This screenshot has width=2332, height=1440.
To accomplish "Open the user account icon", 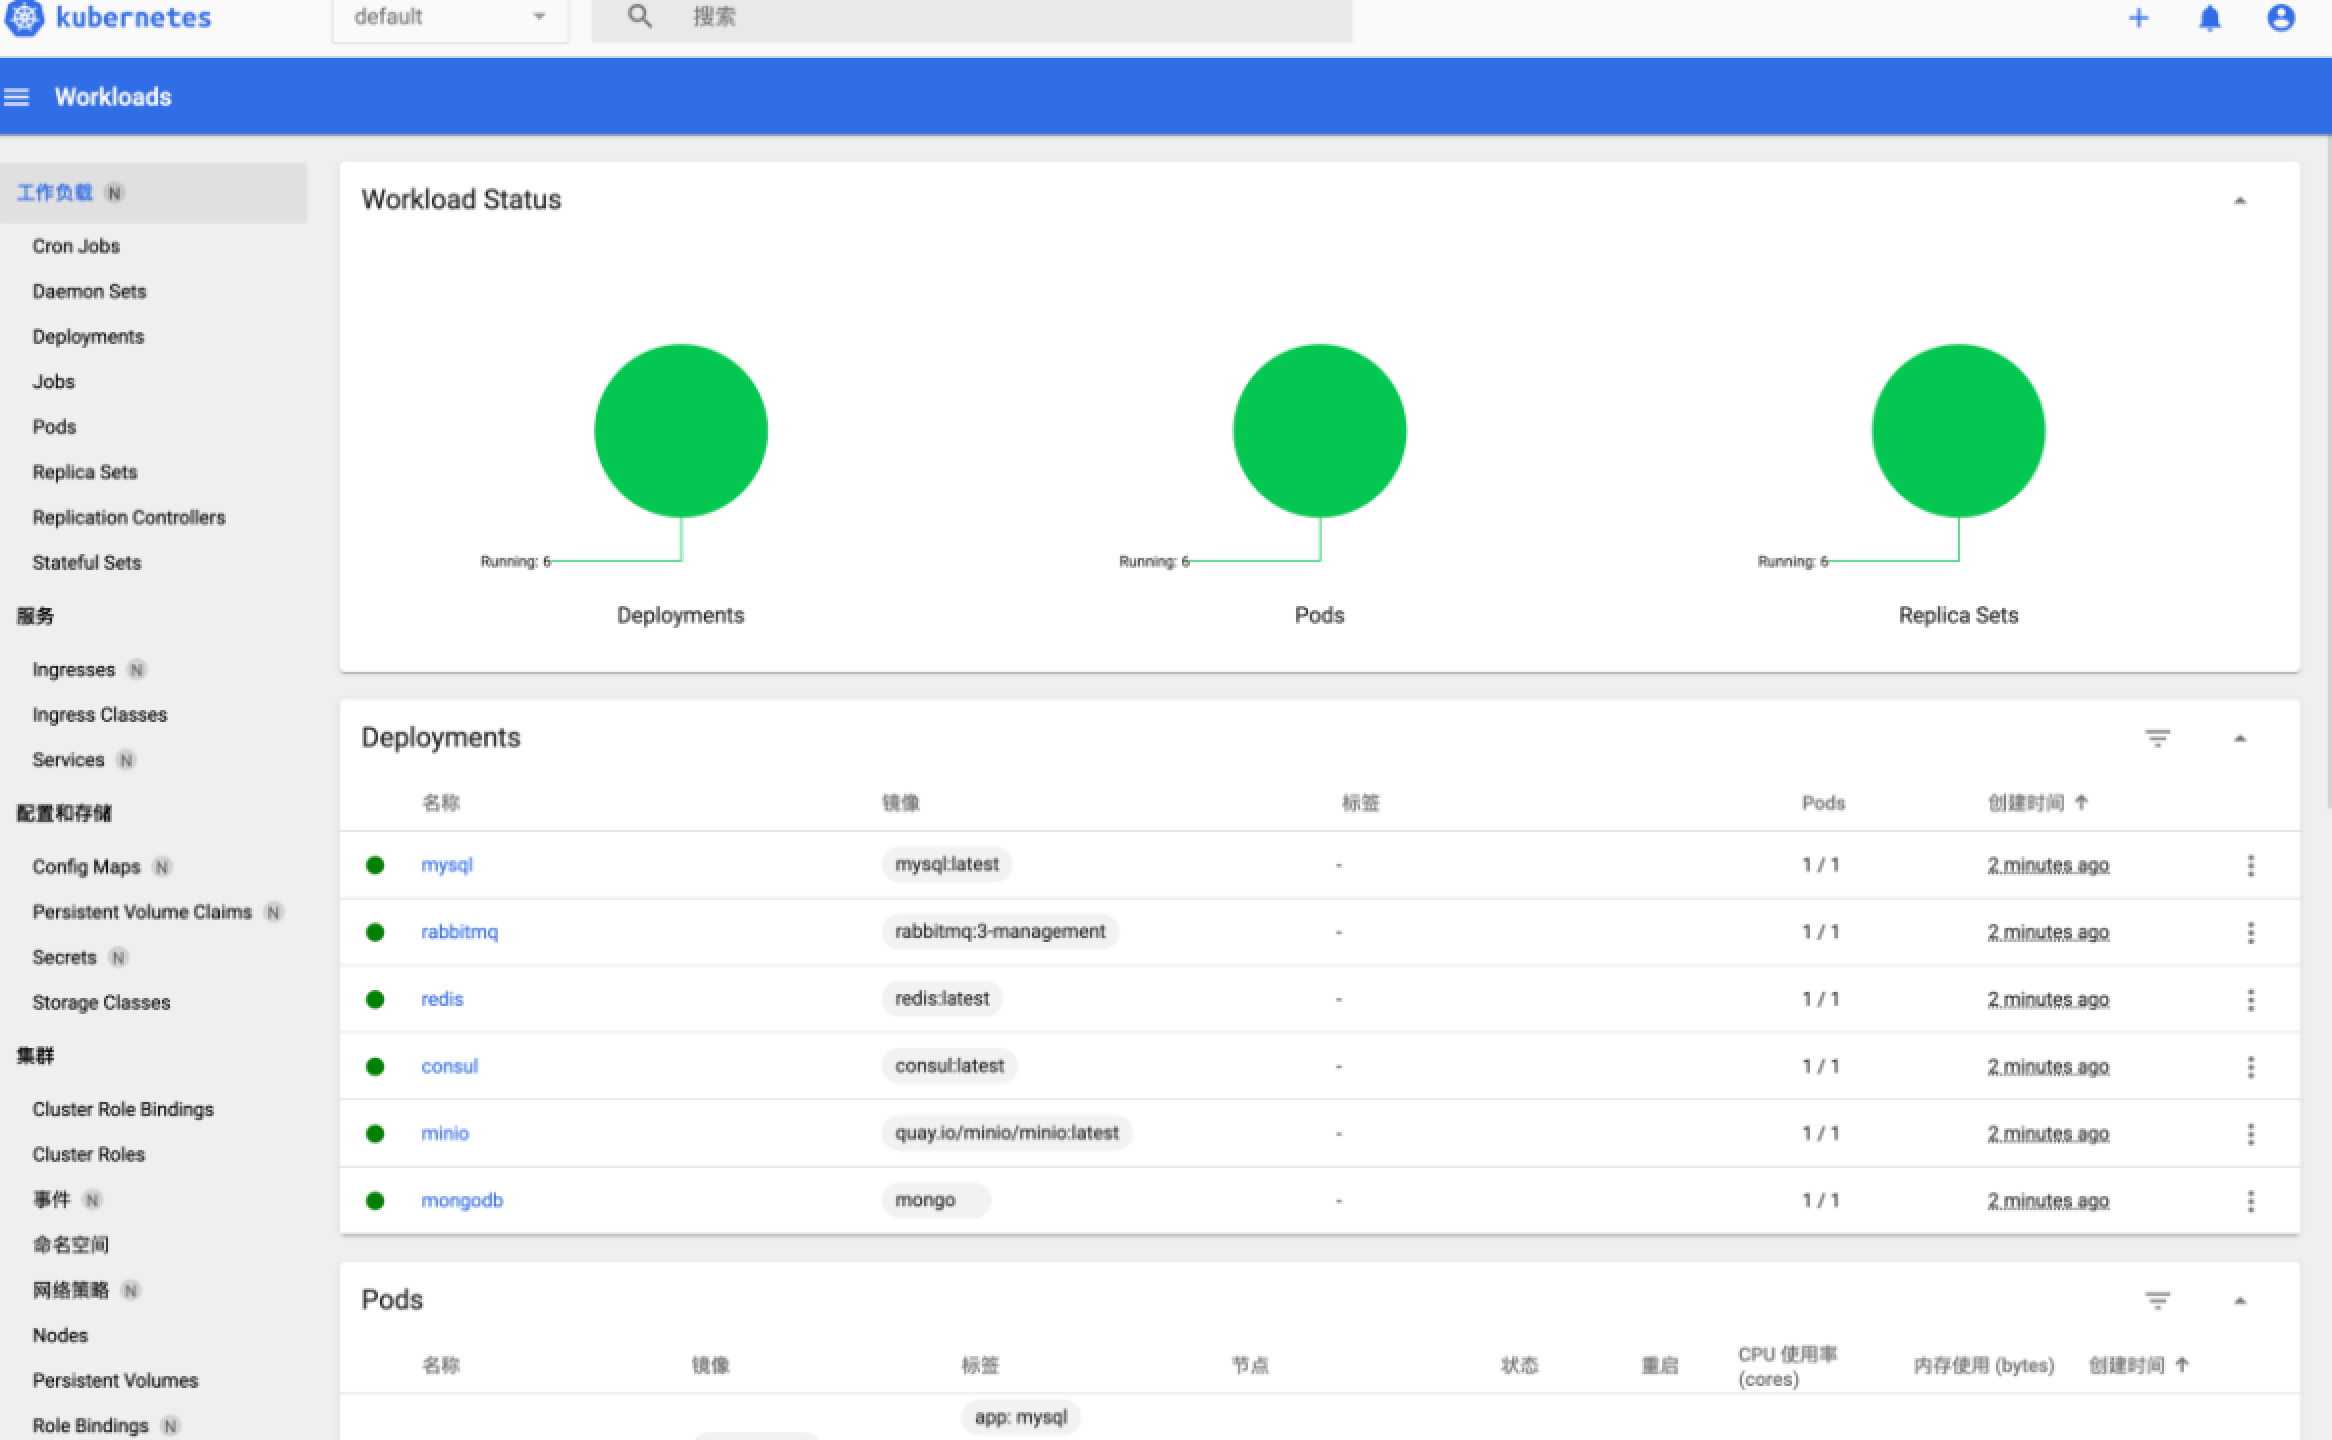I will pyautogui.click(x=2280, y=18).
